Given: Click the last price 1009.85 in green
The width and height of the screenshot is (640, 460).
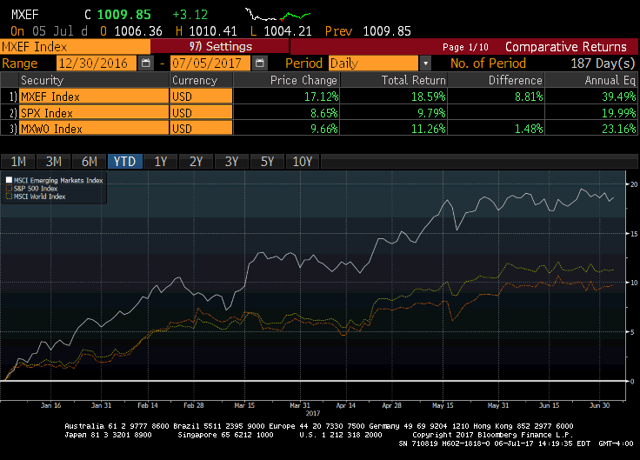Looking at the screenshot, I should (124, 15).
